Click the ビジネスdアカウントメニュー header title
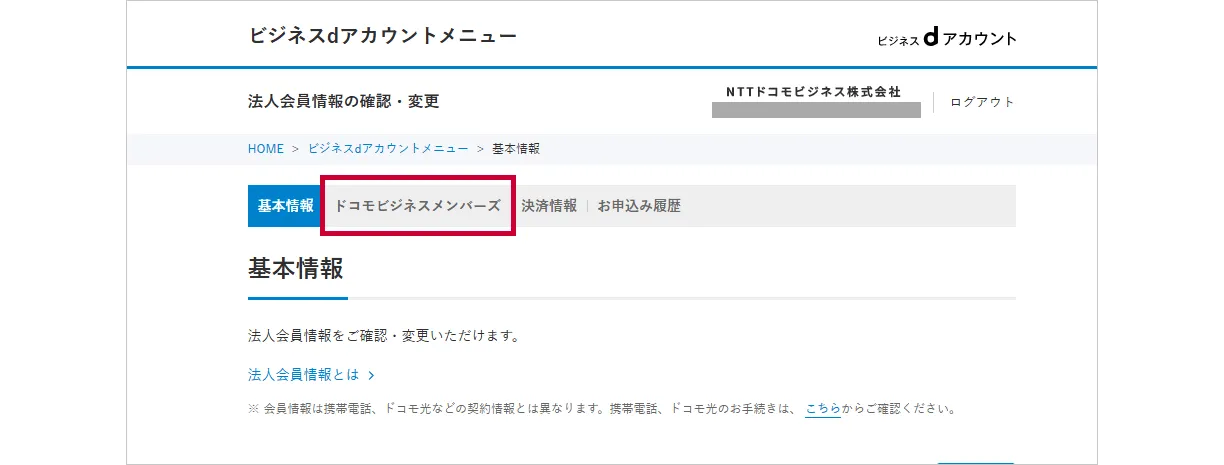The image size is (1224, 465). point(382,37)
